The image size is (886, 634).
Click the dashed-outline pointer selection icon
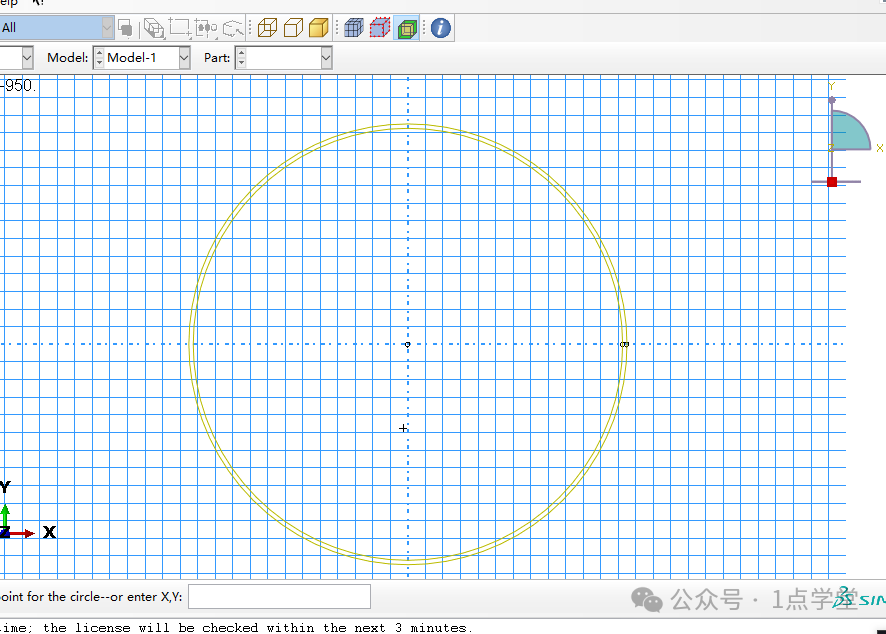(233, 28)
